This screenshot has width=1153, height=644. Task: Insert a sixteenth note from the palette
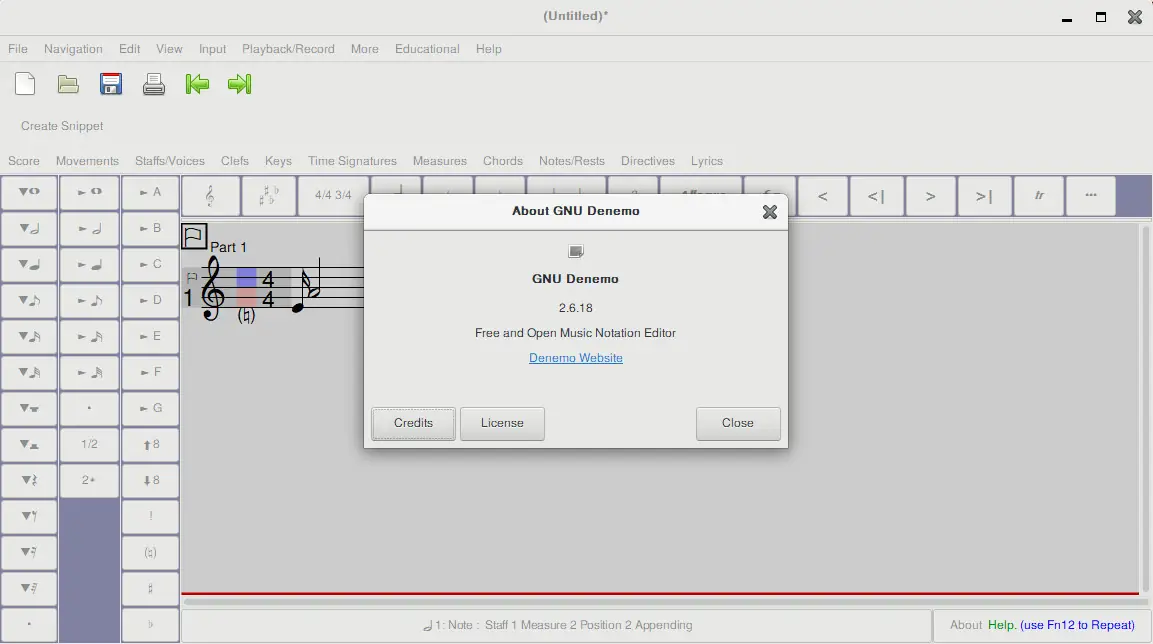29,336
